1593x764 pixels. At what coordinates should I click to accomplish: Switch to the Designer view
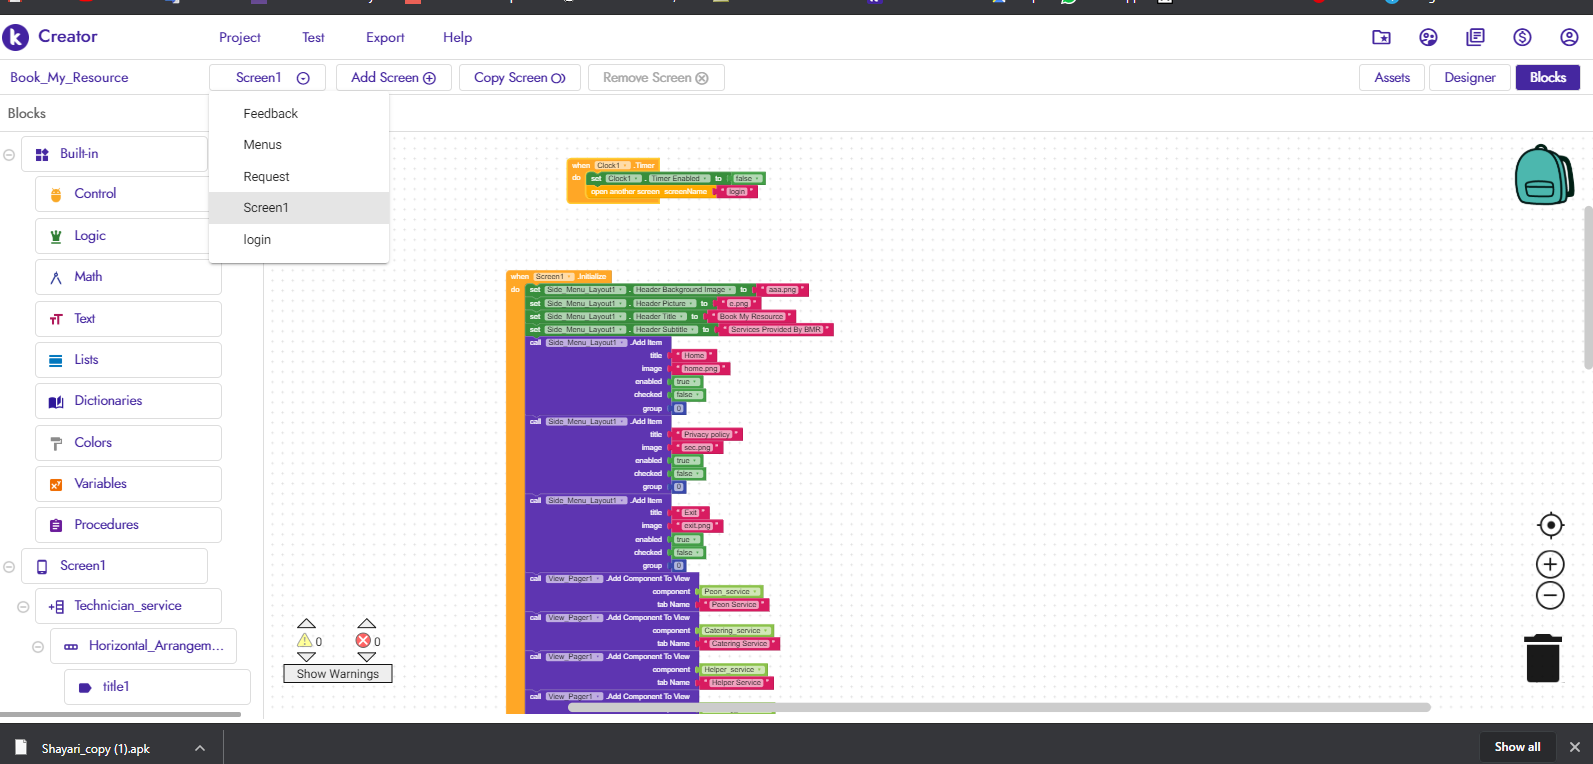tap(1469, 78)
